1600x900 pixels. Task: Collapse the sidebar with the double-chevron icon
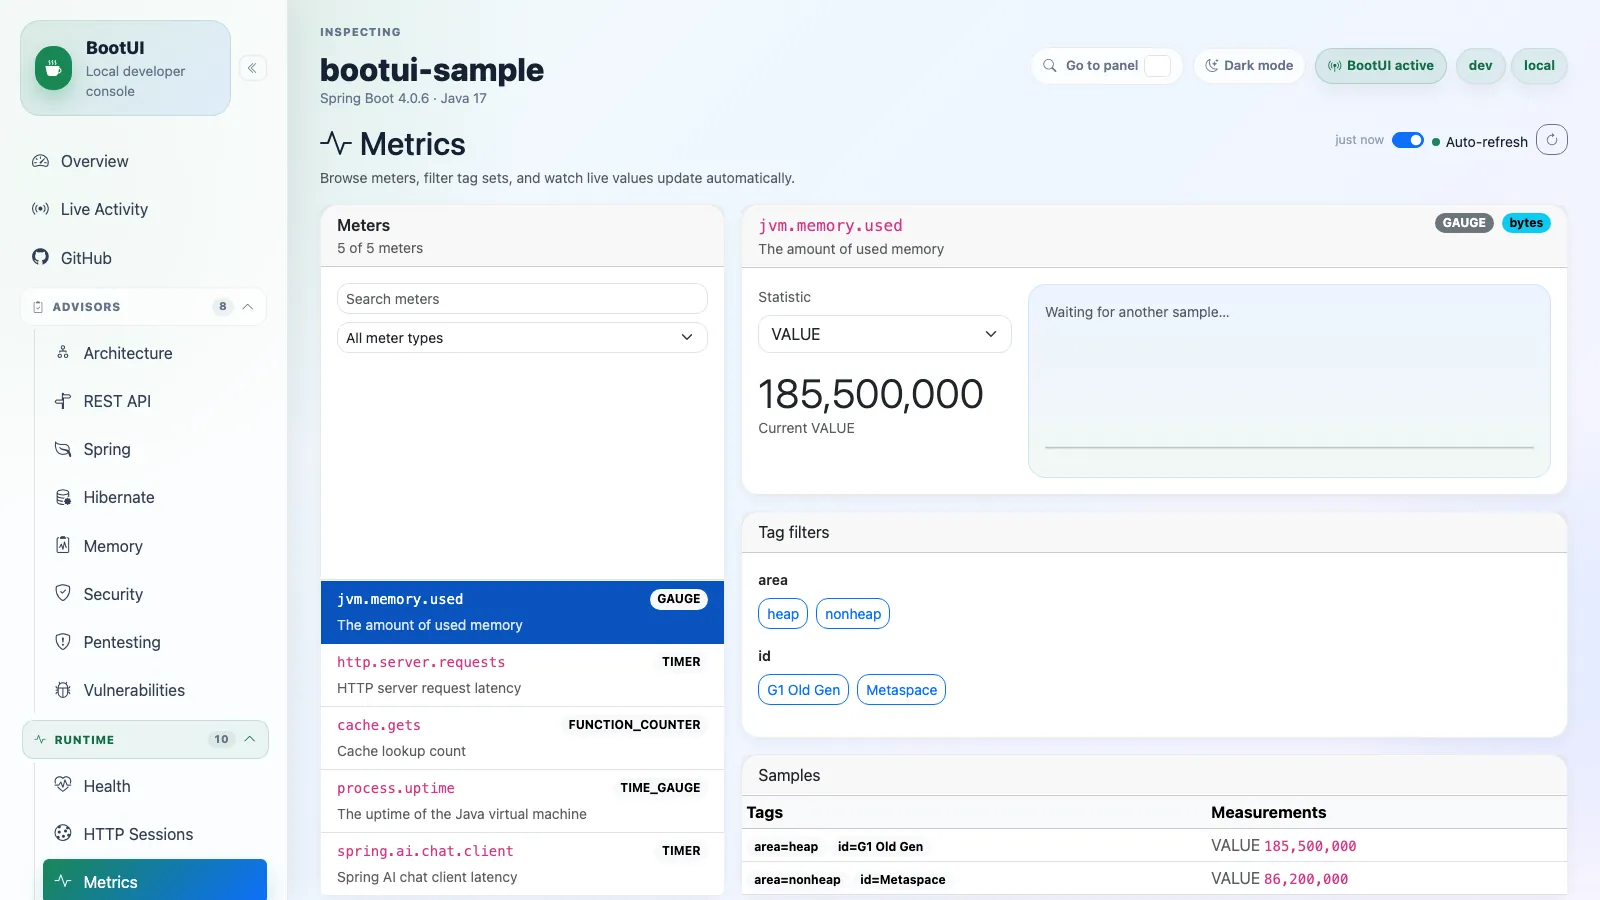point(253,68)
